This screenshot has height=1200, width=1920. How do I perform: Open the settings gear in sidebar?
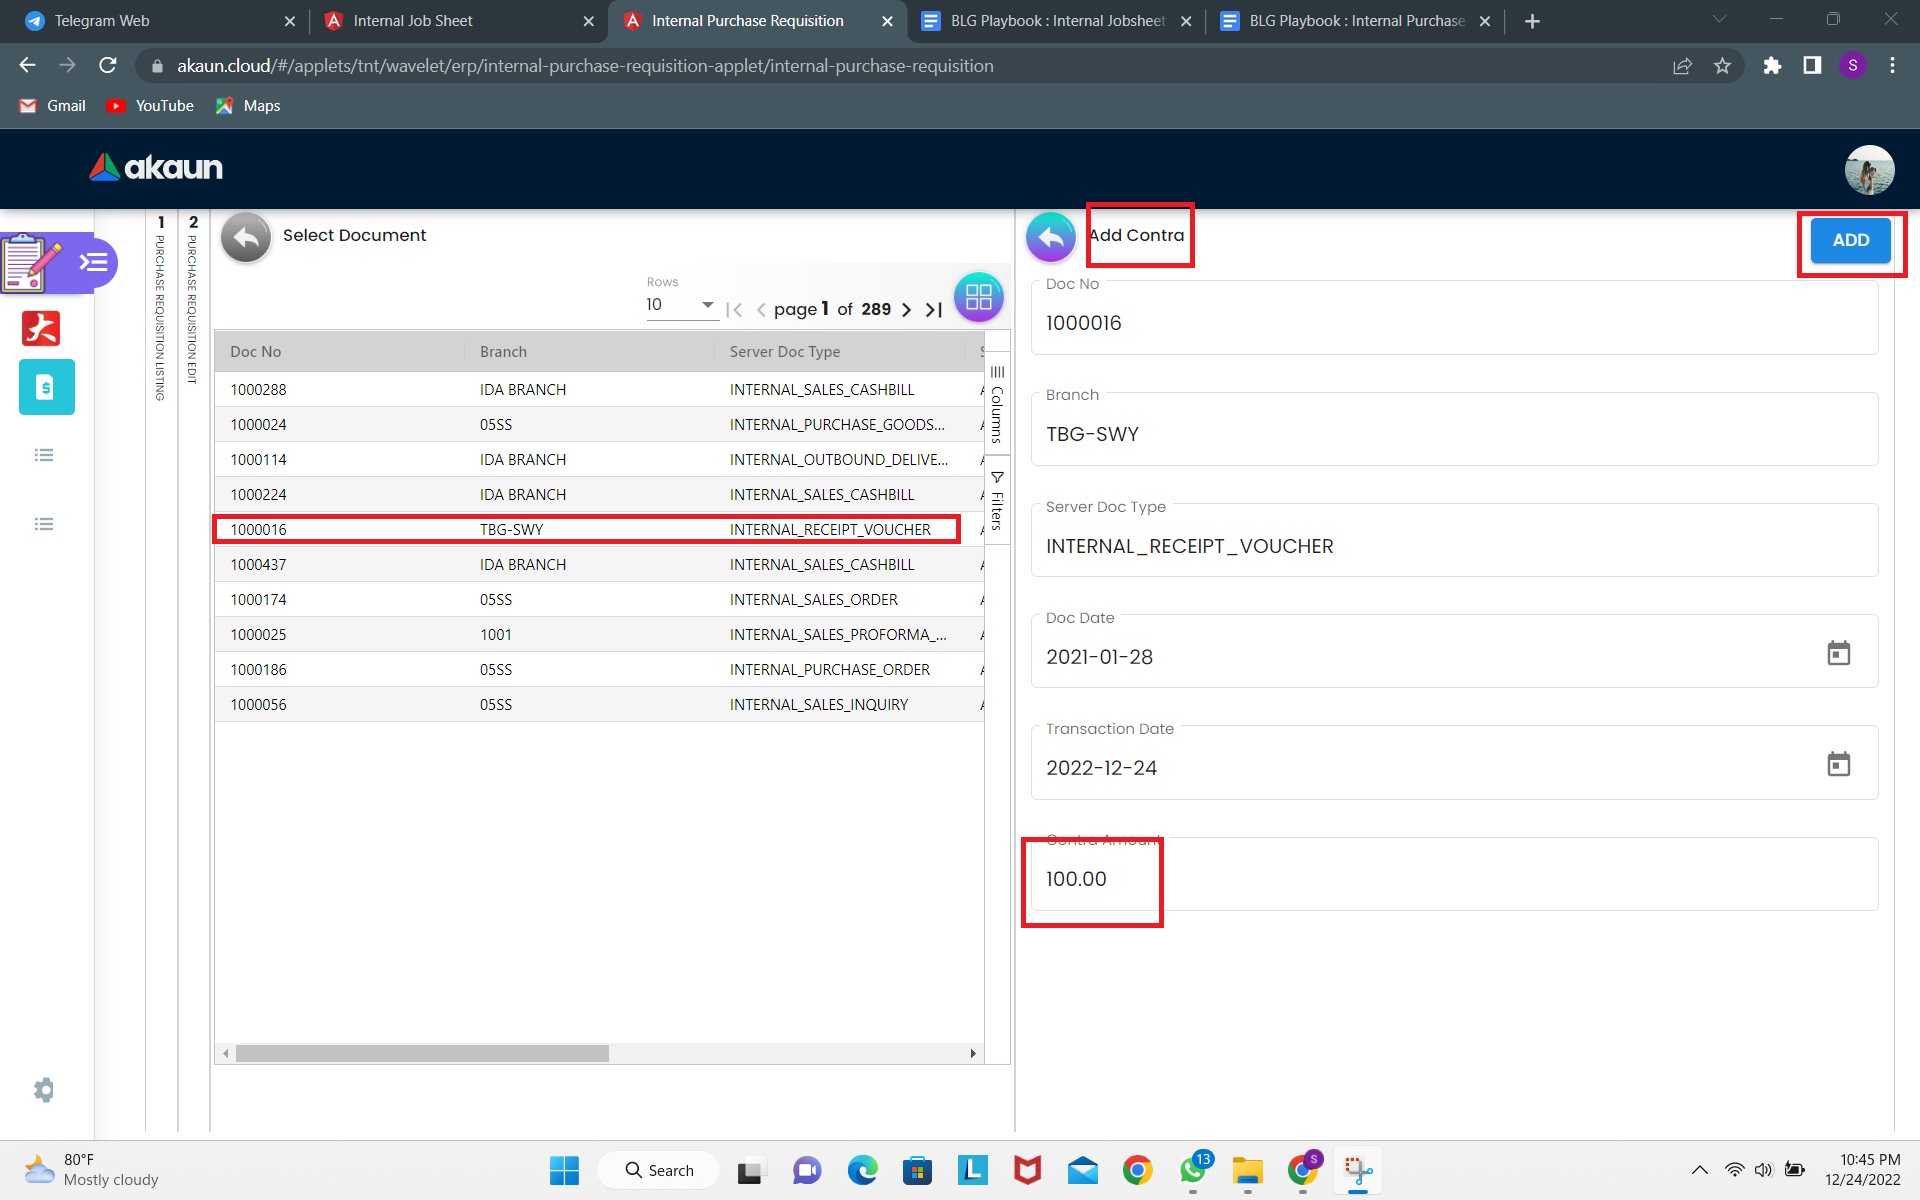tap(44, 1089)
